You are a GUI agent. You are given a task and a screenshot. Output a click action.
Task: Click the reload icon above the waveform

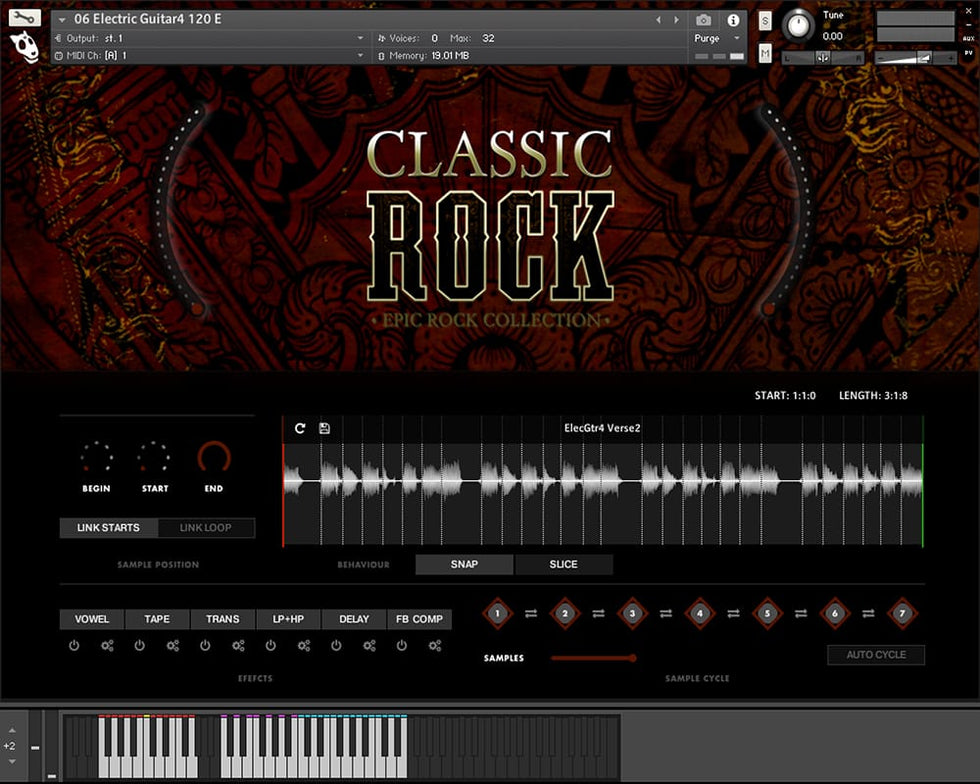pos(300,428)
